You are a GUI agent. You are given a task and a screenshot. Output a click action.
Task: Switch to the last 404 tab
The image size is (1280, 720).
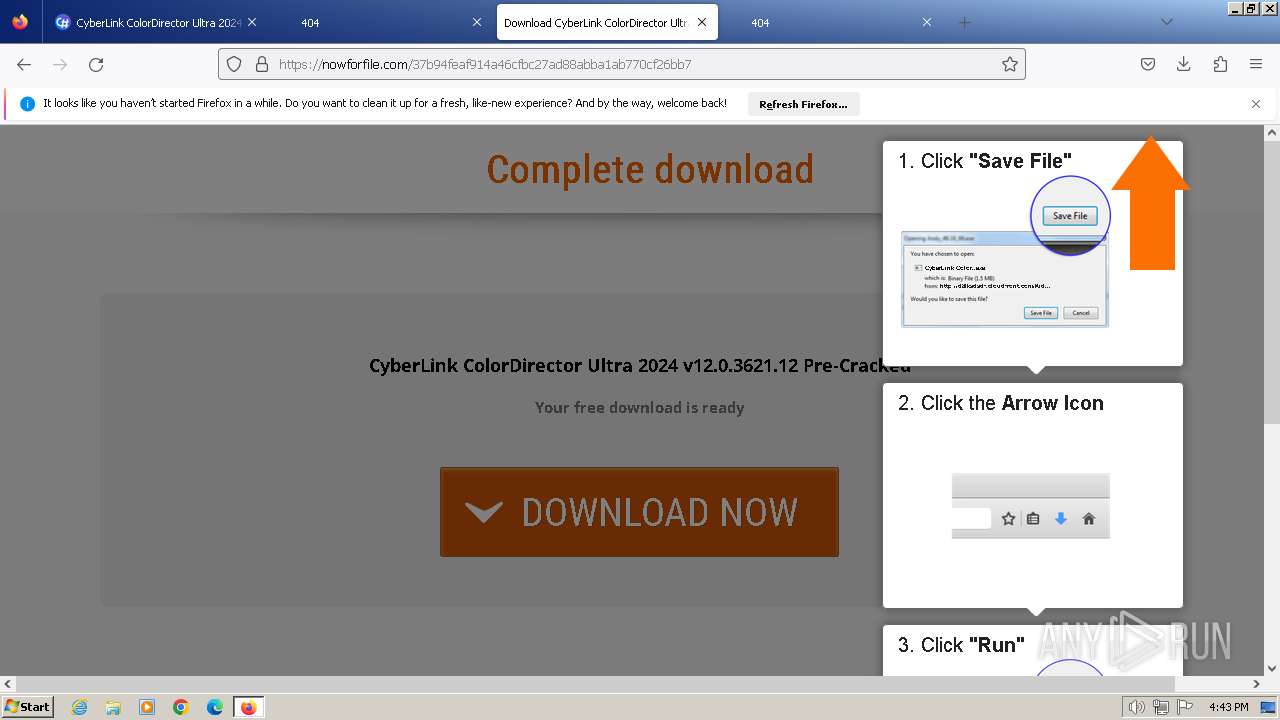(x=831, y=22)
